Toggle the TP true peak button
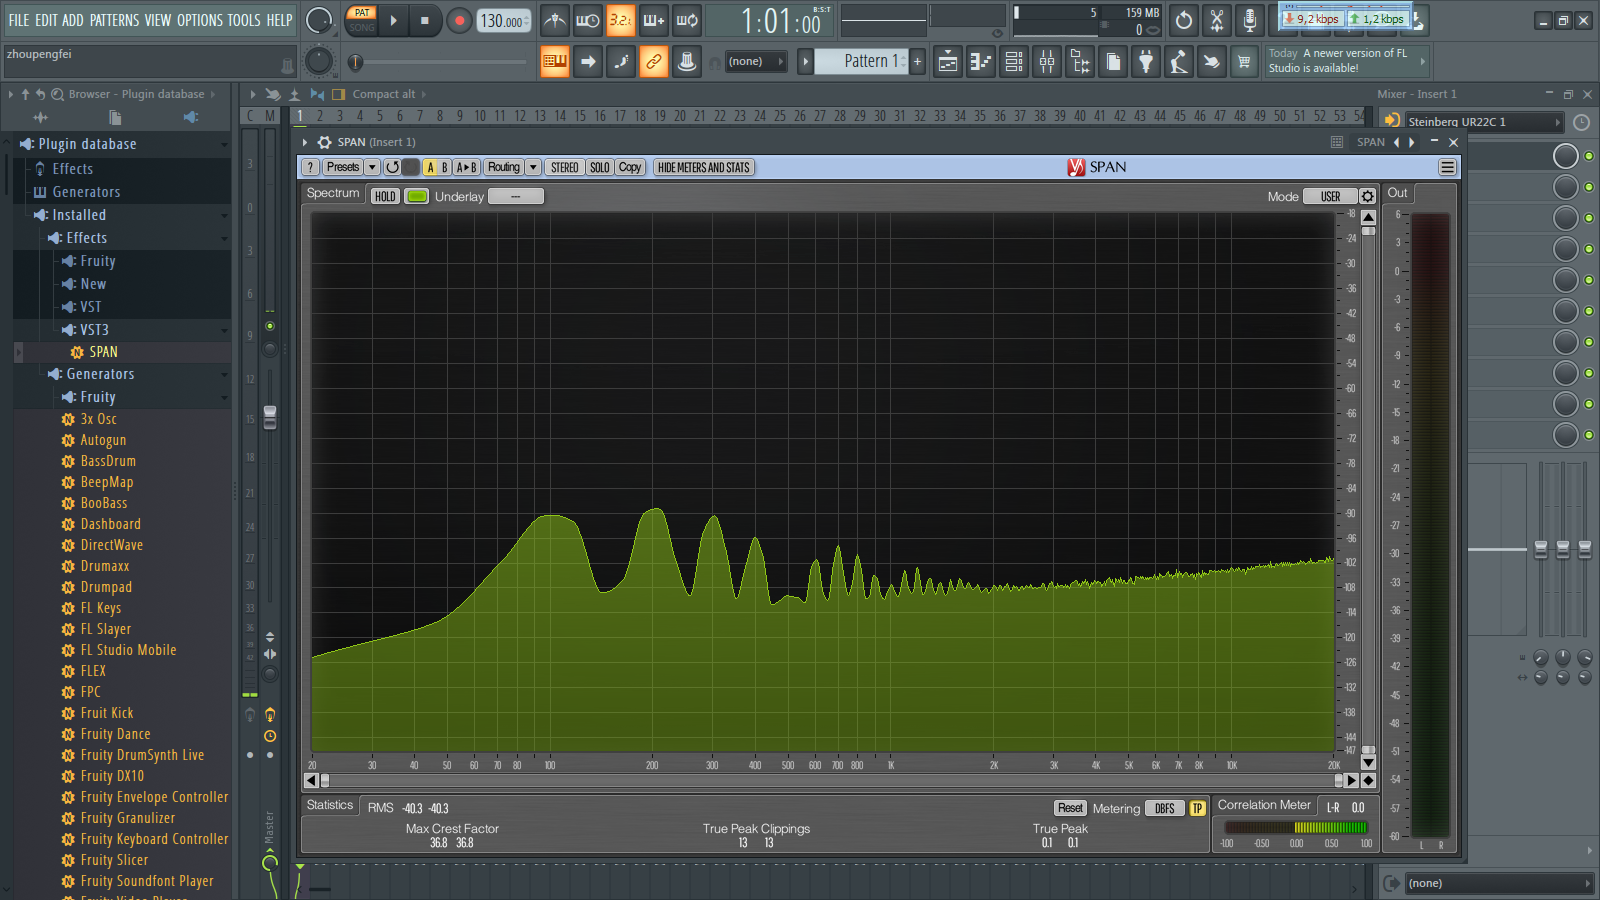The image size is (1600, 900). [1197, 808]
